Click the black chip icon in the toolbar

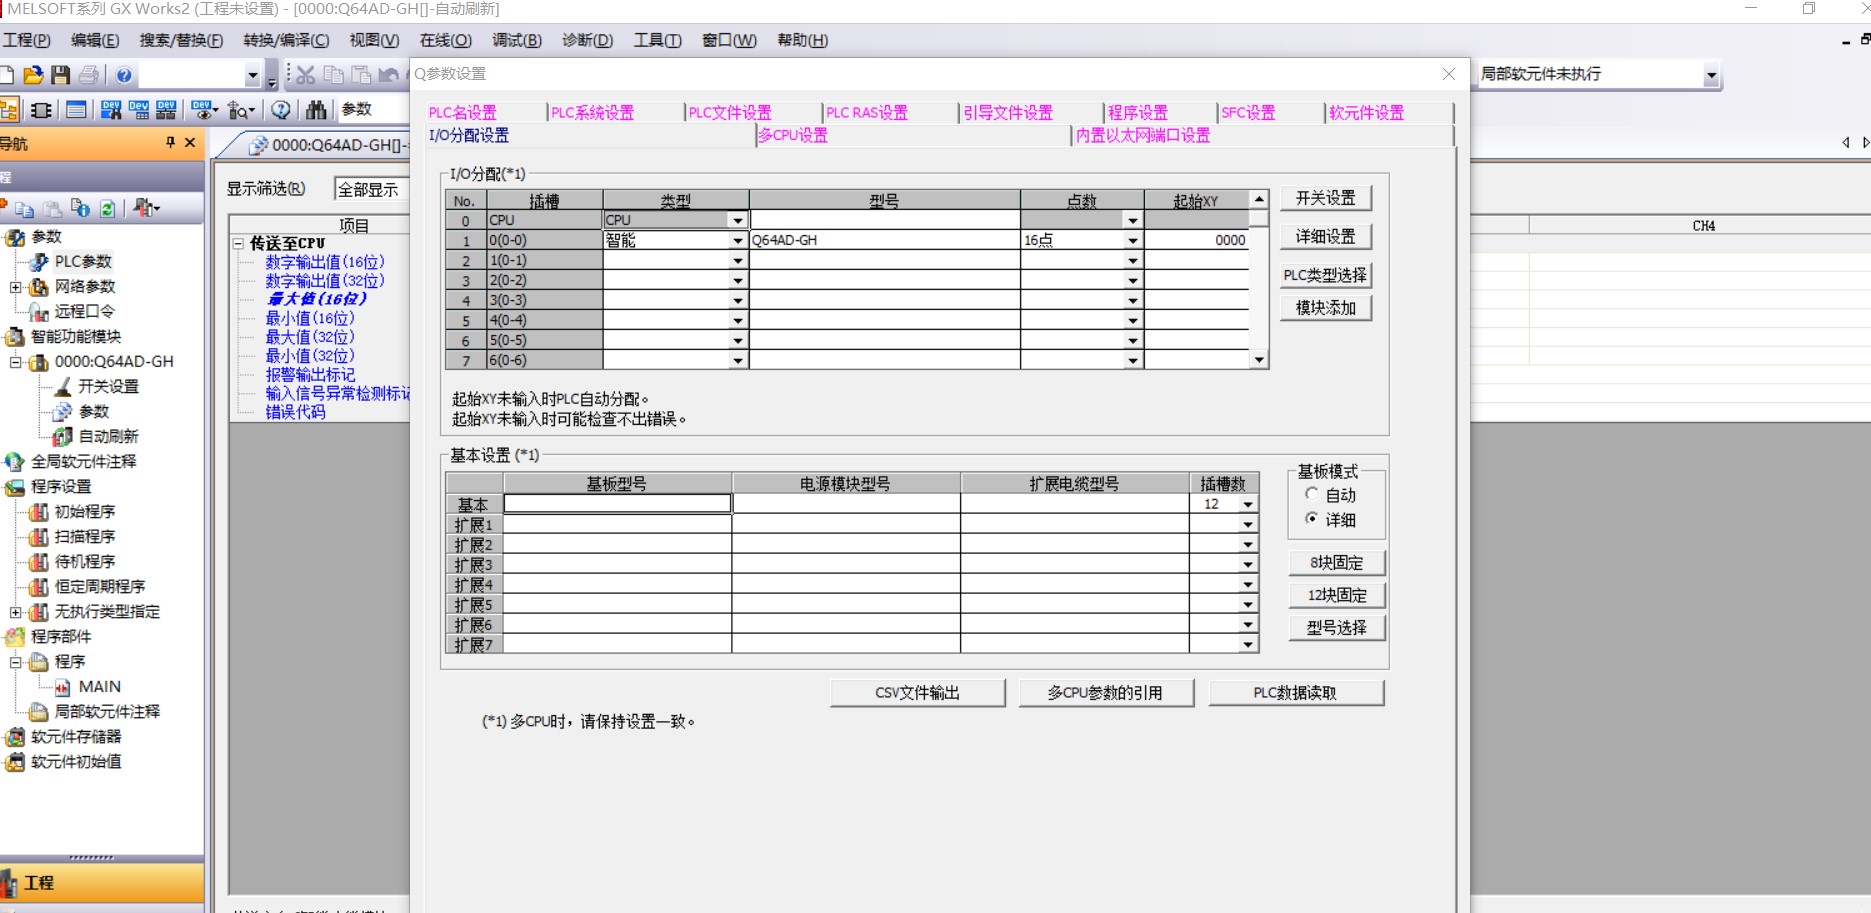(x=41, y=110)
